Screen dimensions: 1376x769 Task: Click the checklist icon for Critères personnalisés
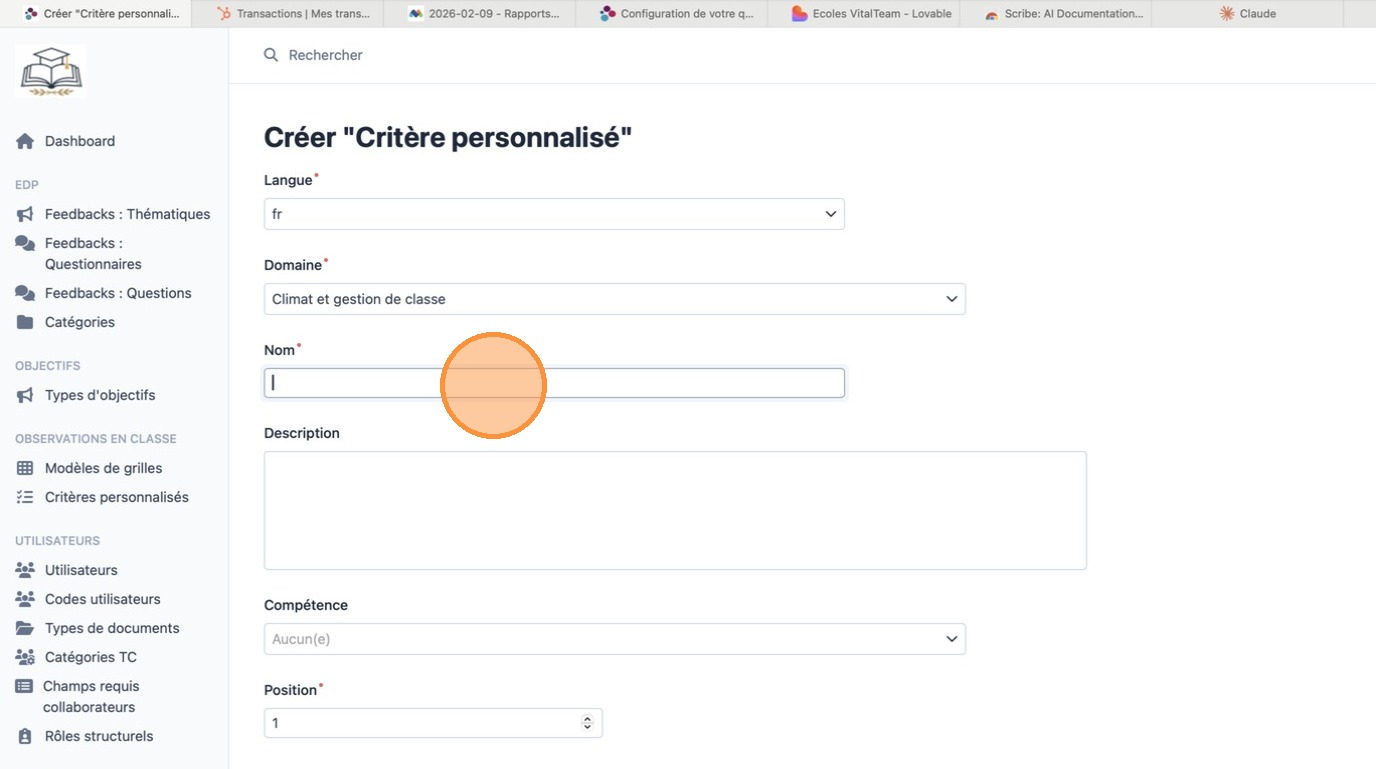click(25, 497)
